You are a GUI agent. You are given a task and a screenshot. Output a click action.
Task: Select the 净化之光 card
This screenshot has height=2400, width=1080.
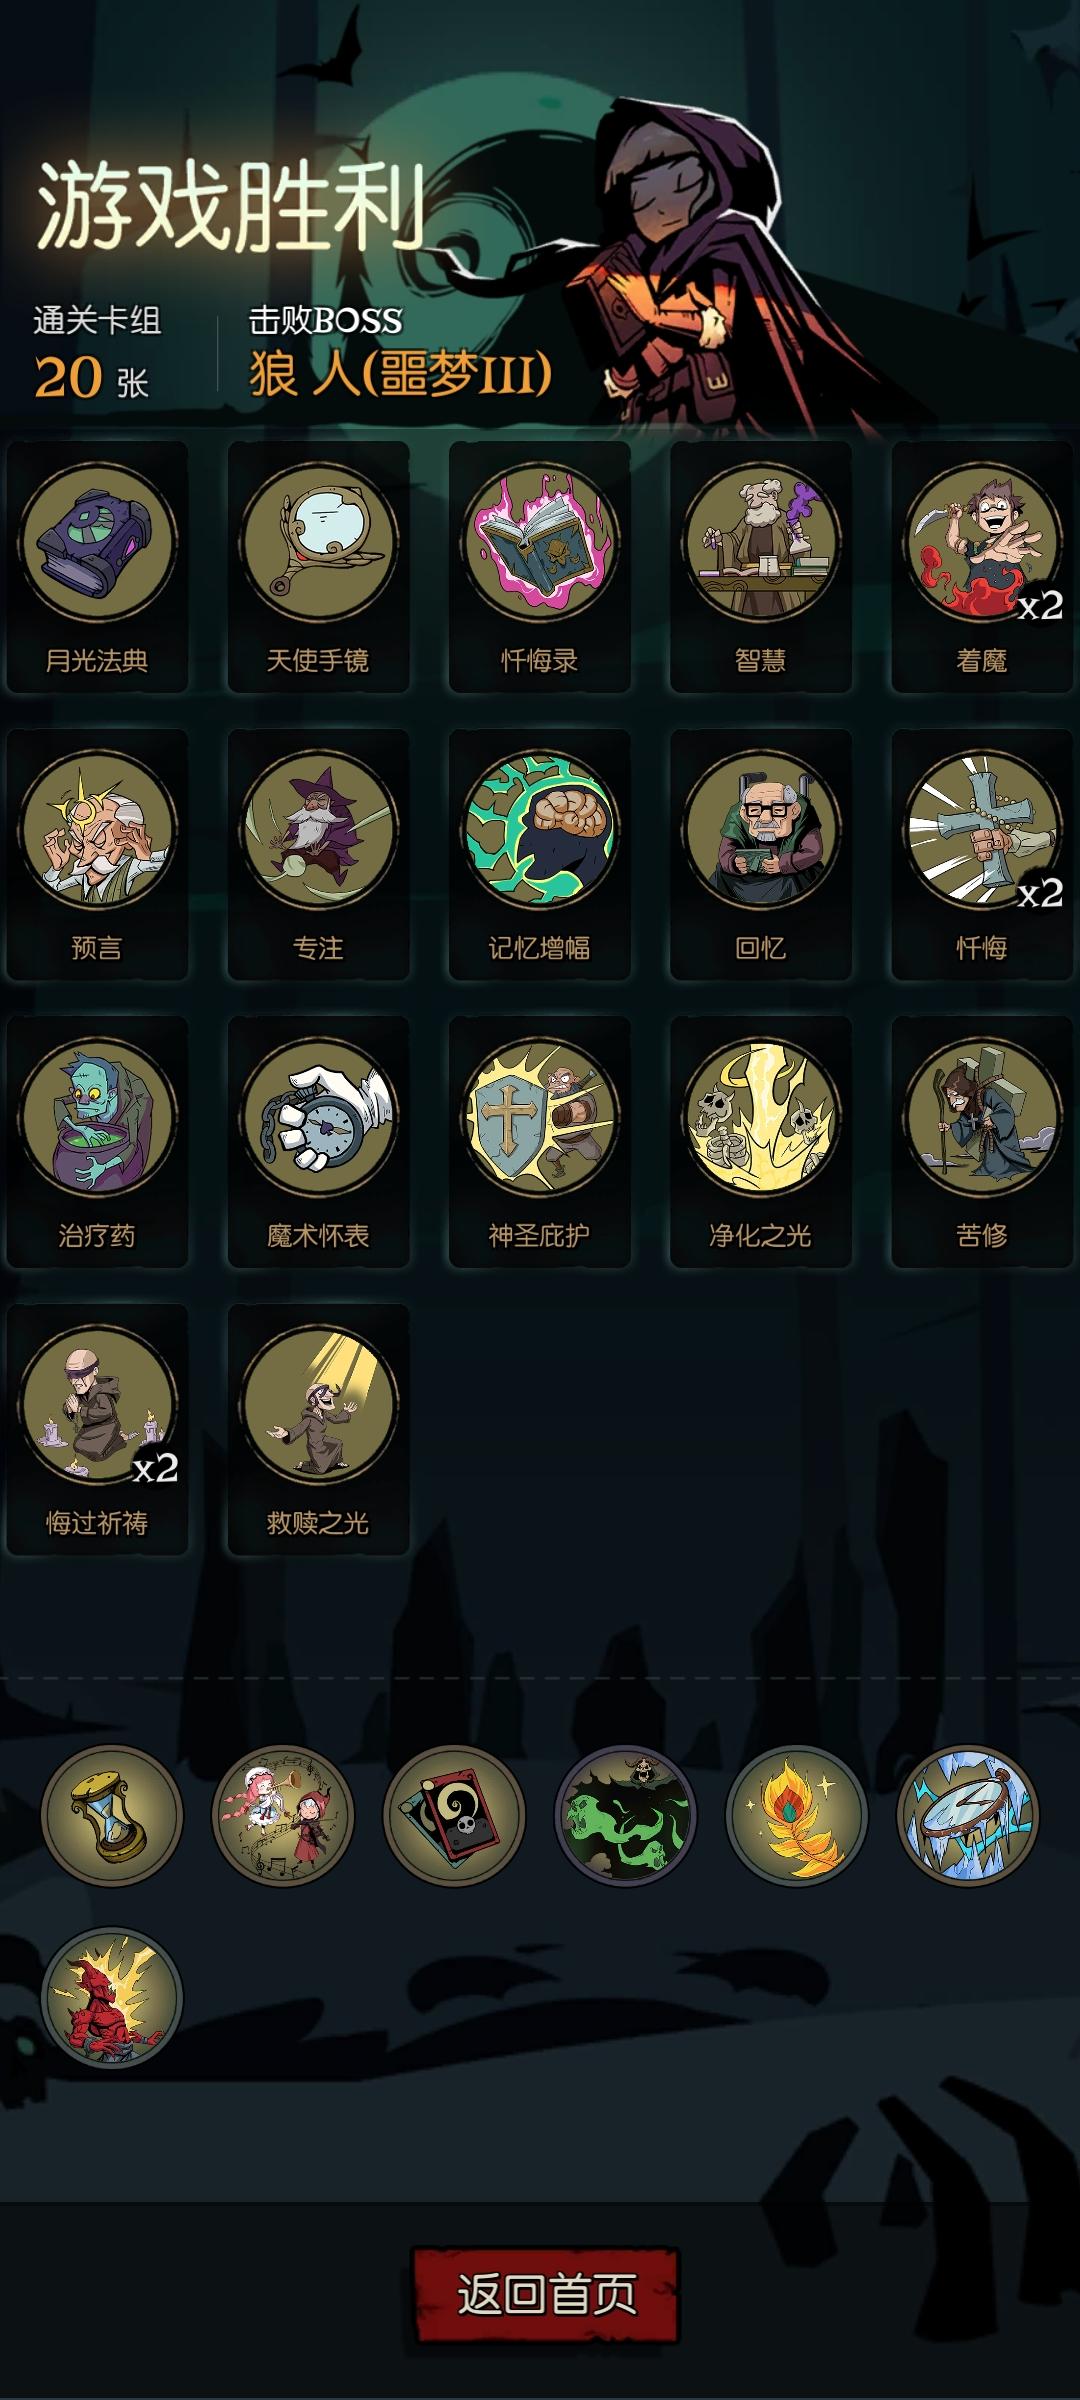[x=761, y=1142]
